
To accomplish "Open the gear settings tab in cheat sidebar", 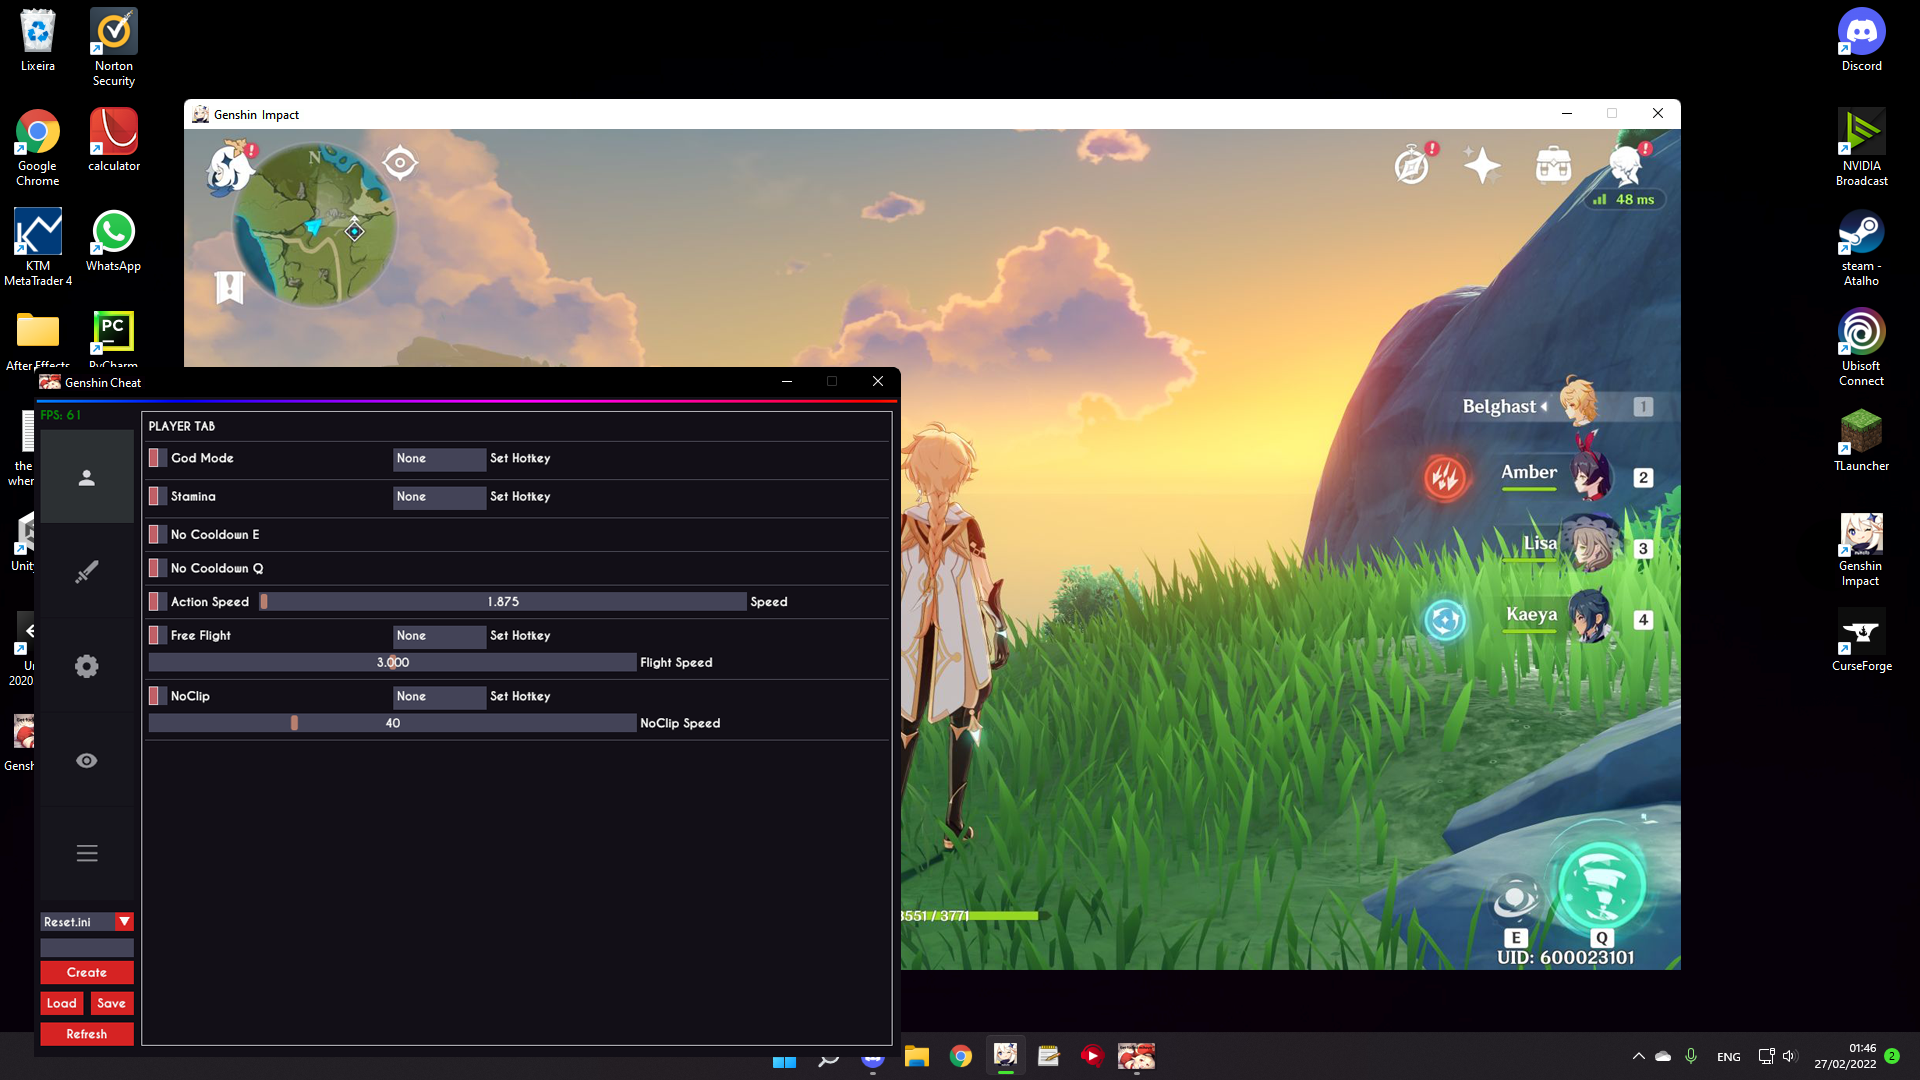I will pos(87,666).
